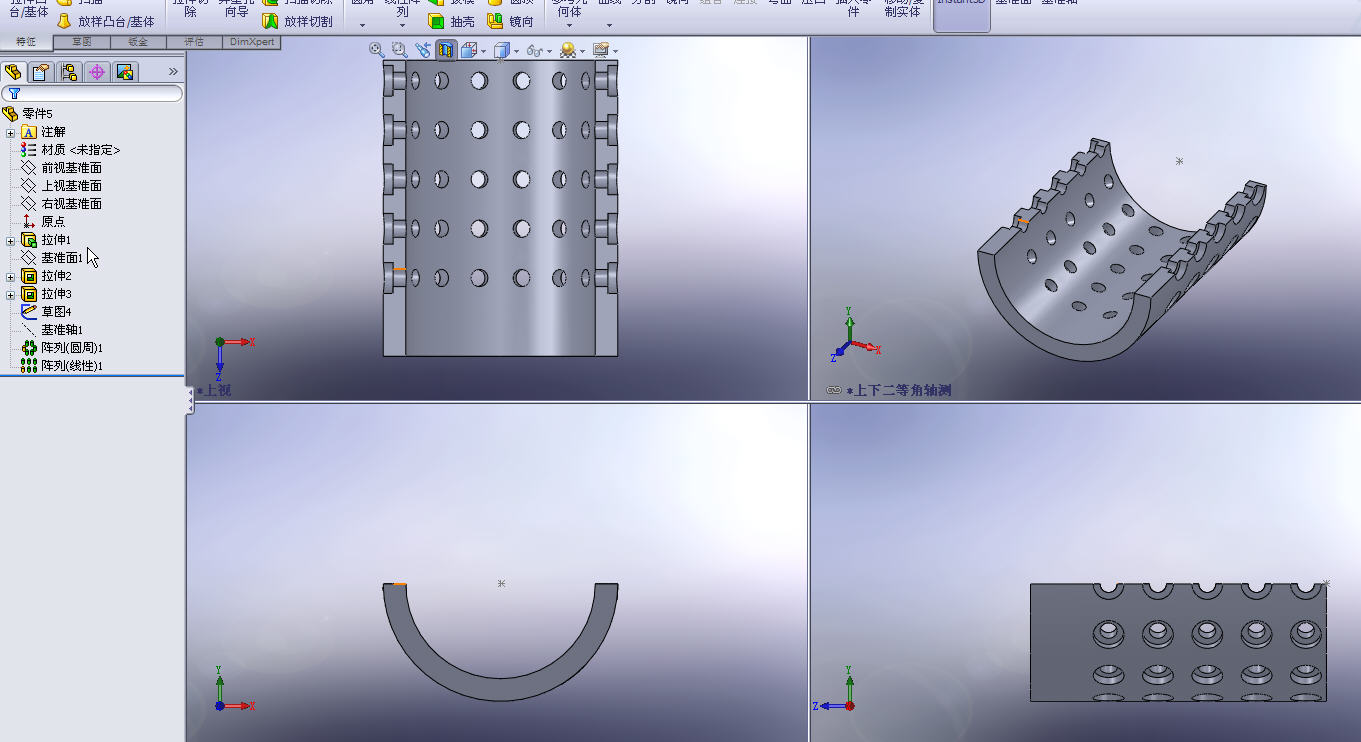
Task: Open the DisplayManager tab icon
Action: click(x=124, y=72)
